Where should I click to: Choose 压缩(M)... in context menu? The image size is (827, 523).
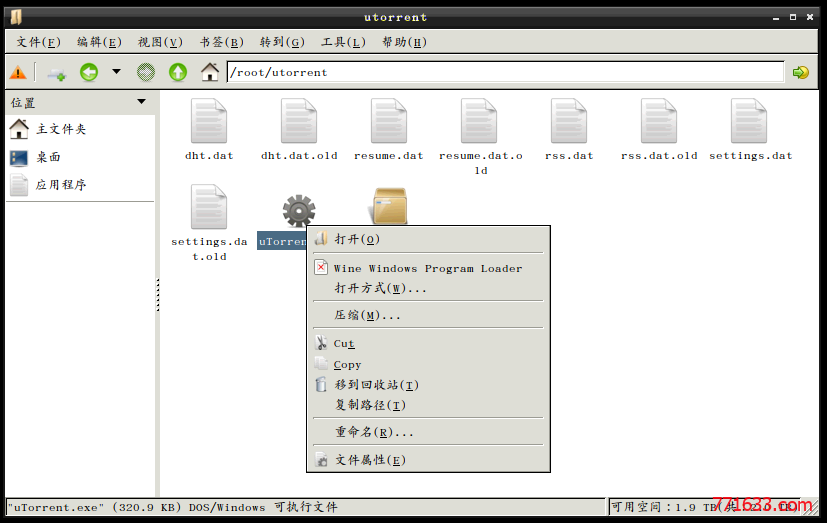tap(428, 315)
